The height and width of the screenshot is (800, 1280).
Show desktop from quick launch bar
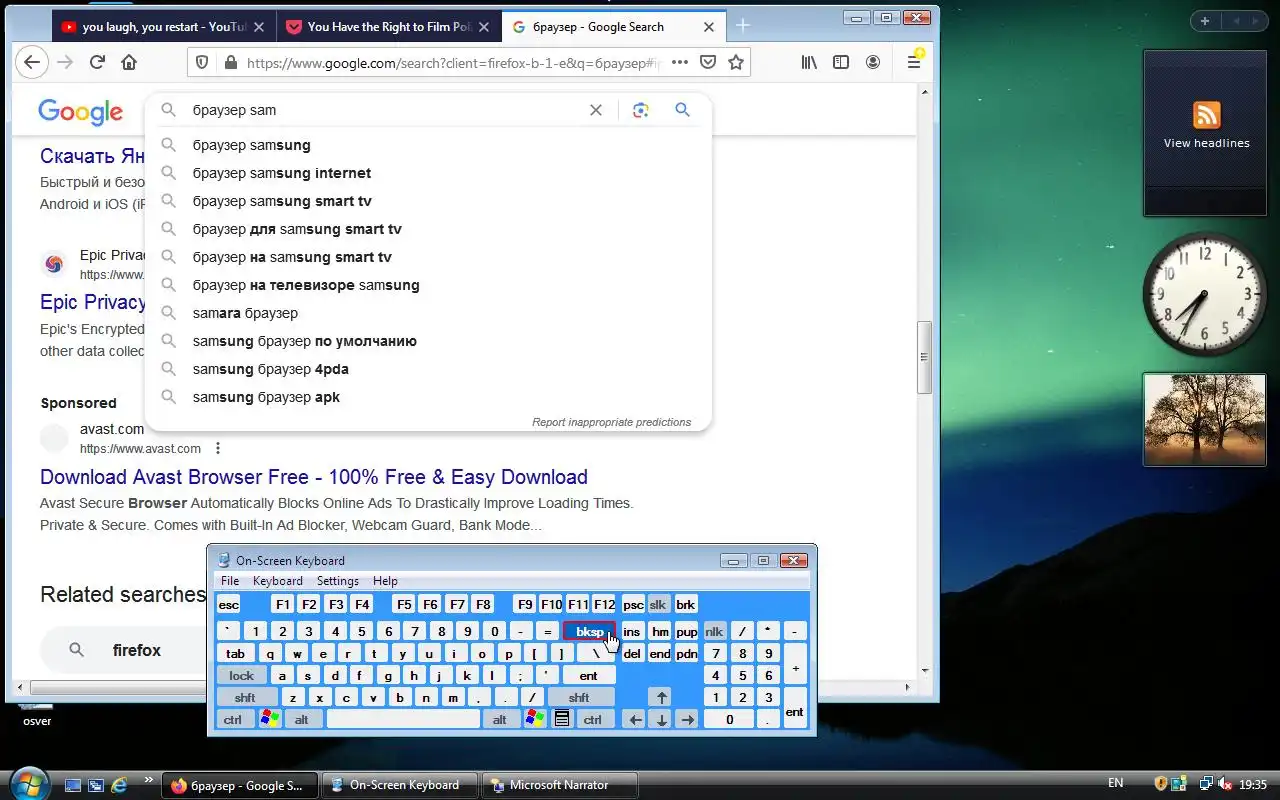(73, 785)
